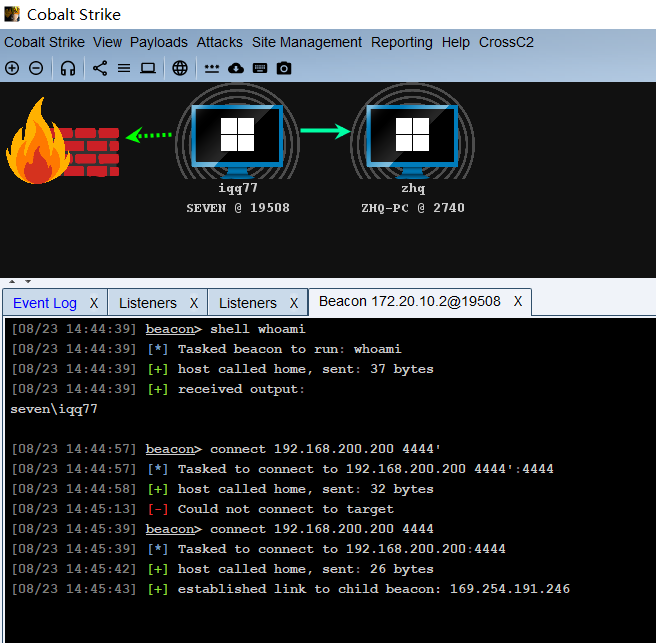
Task: Click 'Tasked to connect to 192.168.200.200:4444' line
Action: 259,549
